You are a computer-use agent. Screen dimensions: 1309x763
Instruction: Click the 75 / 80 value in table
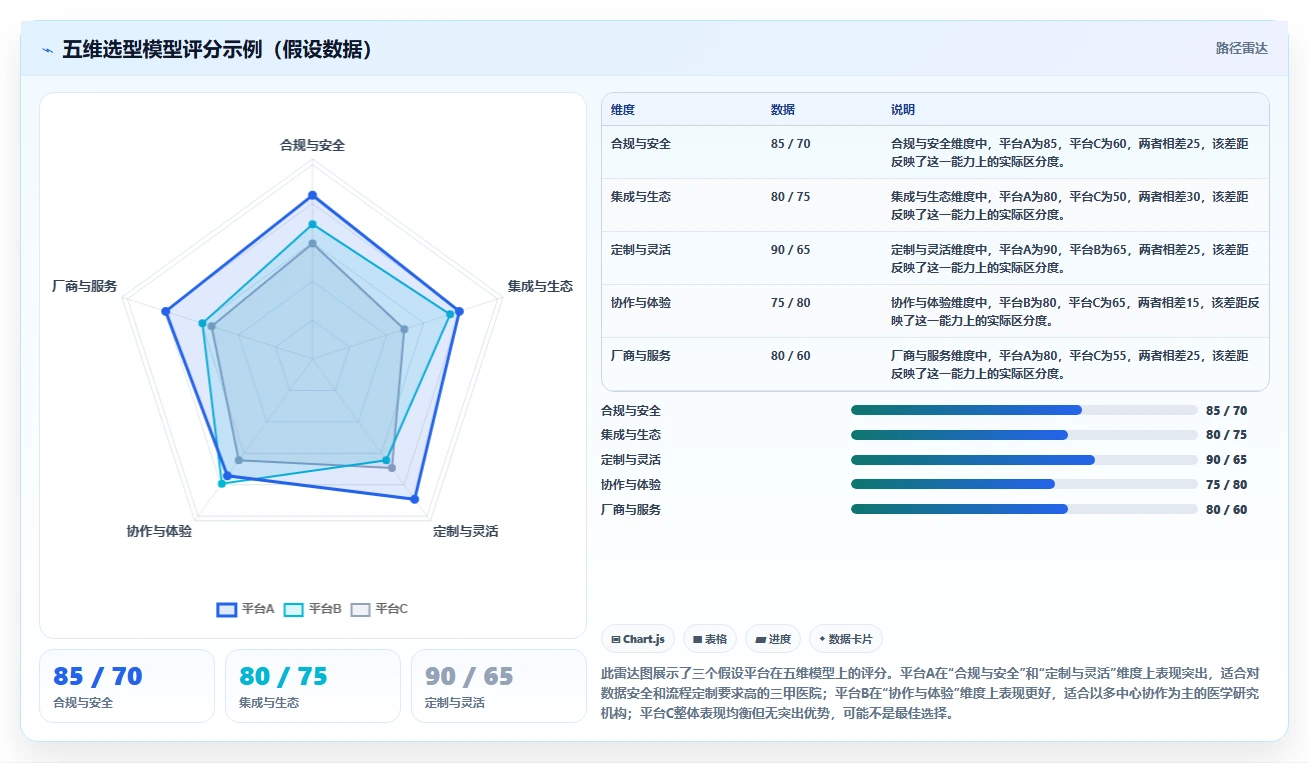coord(791,303)
